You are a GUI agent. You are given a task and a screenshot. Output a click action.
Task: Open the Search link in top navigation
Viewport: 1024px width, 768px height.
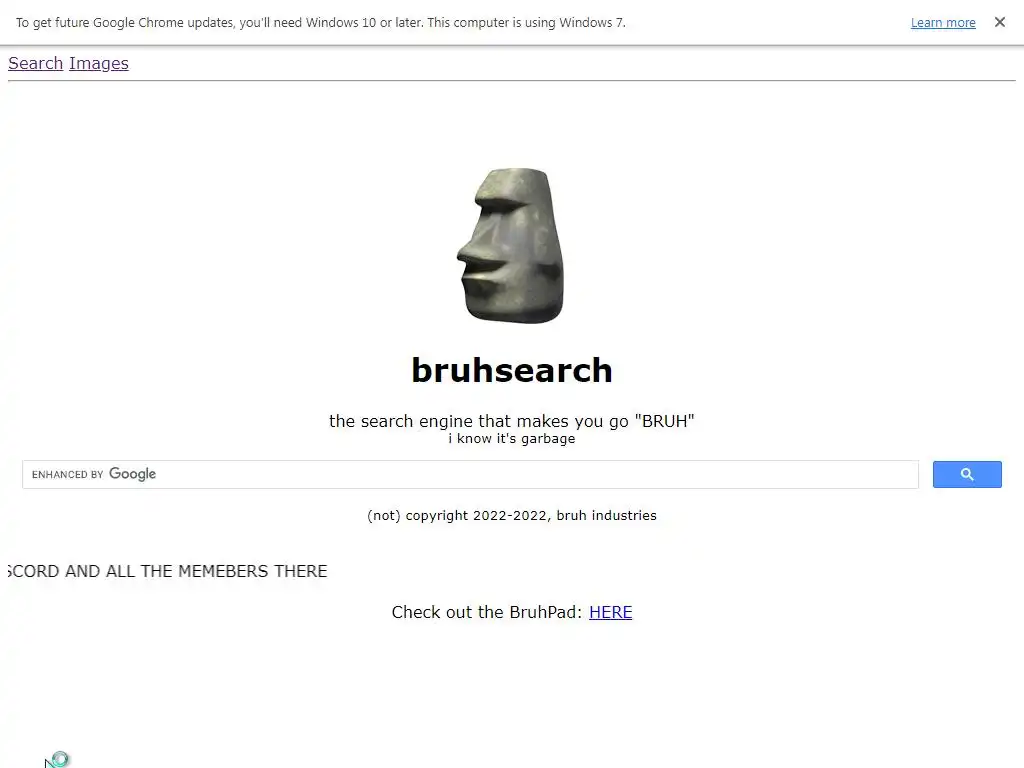(35, 63)
